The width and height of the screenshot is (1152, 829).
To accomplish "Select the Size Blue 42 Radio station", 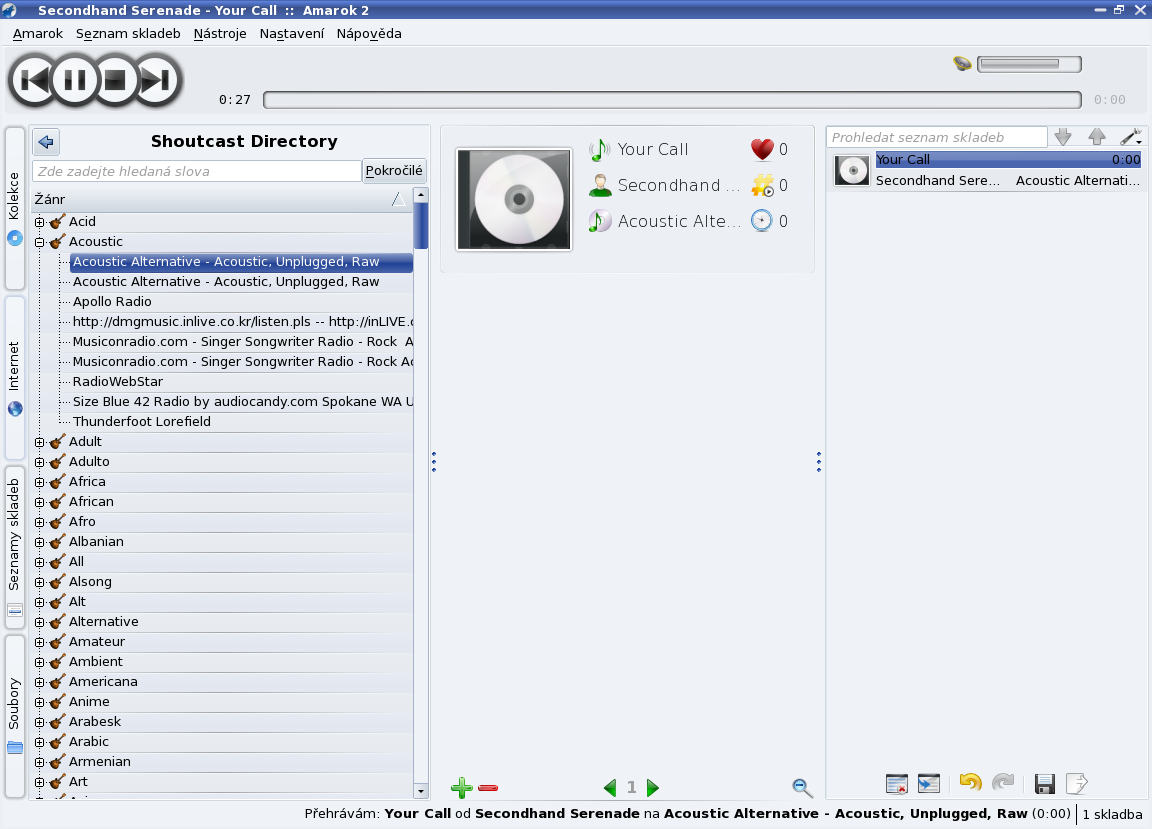I will [x=242, y=401].
